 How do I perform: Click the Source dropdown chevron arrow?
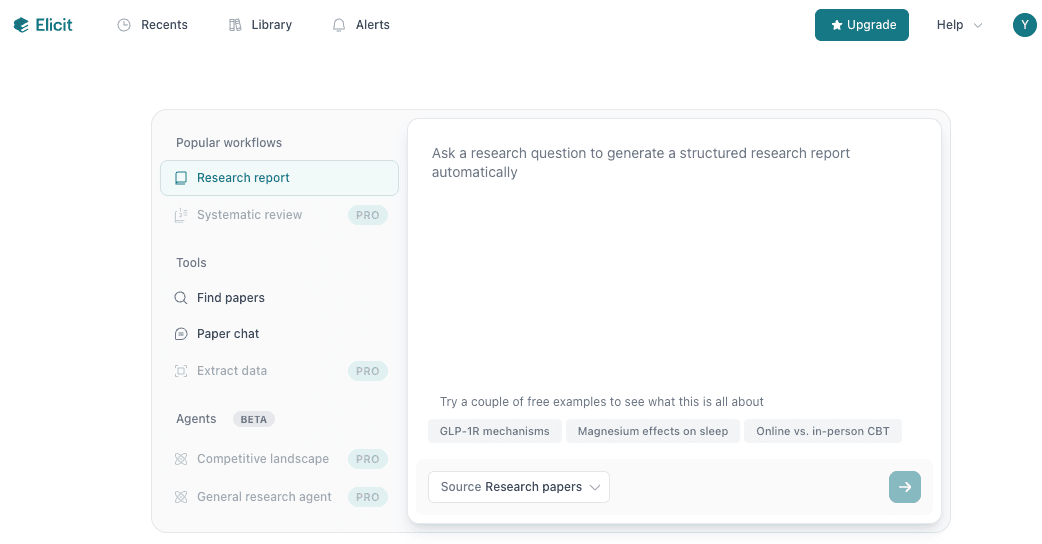[595, 488]
